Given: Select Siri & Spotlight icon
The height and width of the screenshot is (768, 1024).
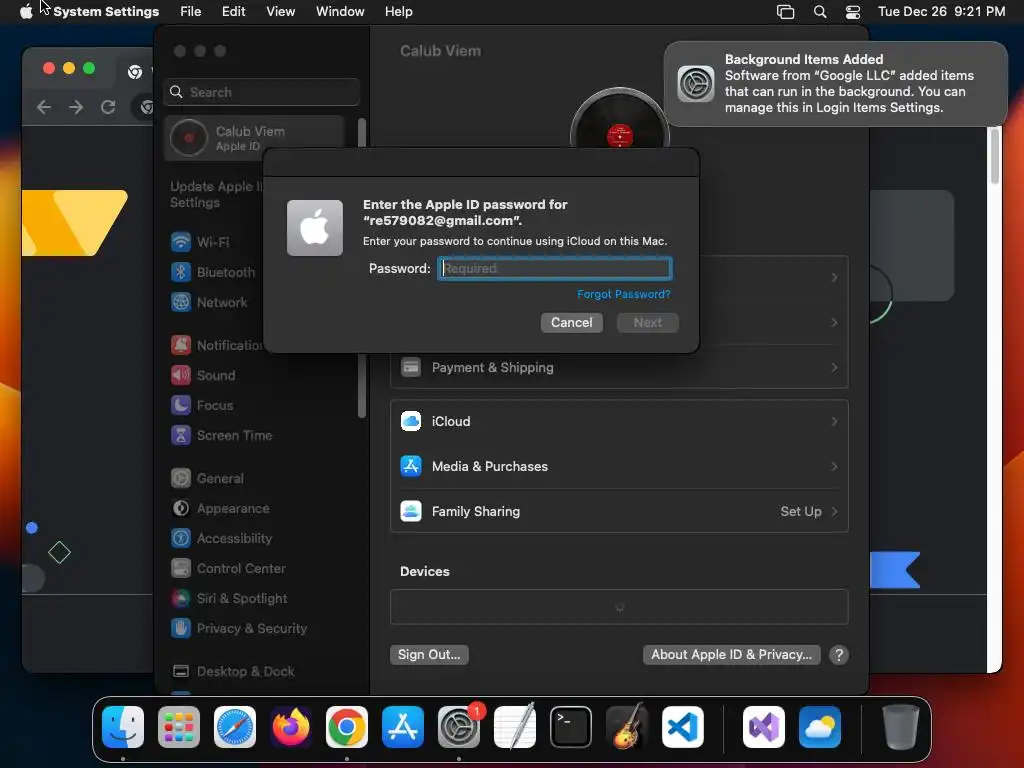Looking at the screenshot, I should point(181,598).
